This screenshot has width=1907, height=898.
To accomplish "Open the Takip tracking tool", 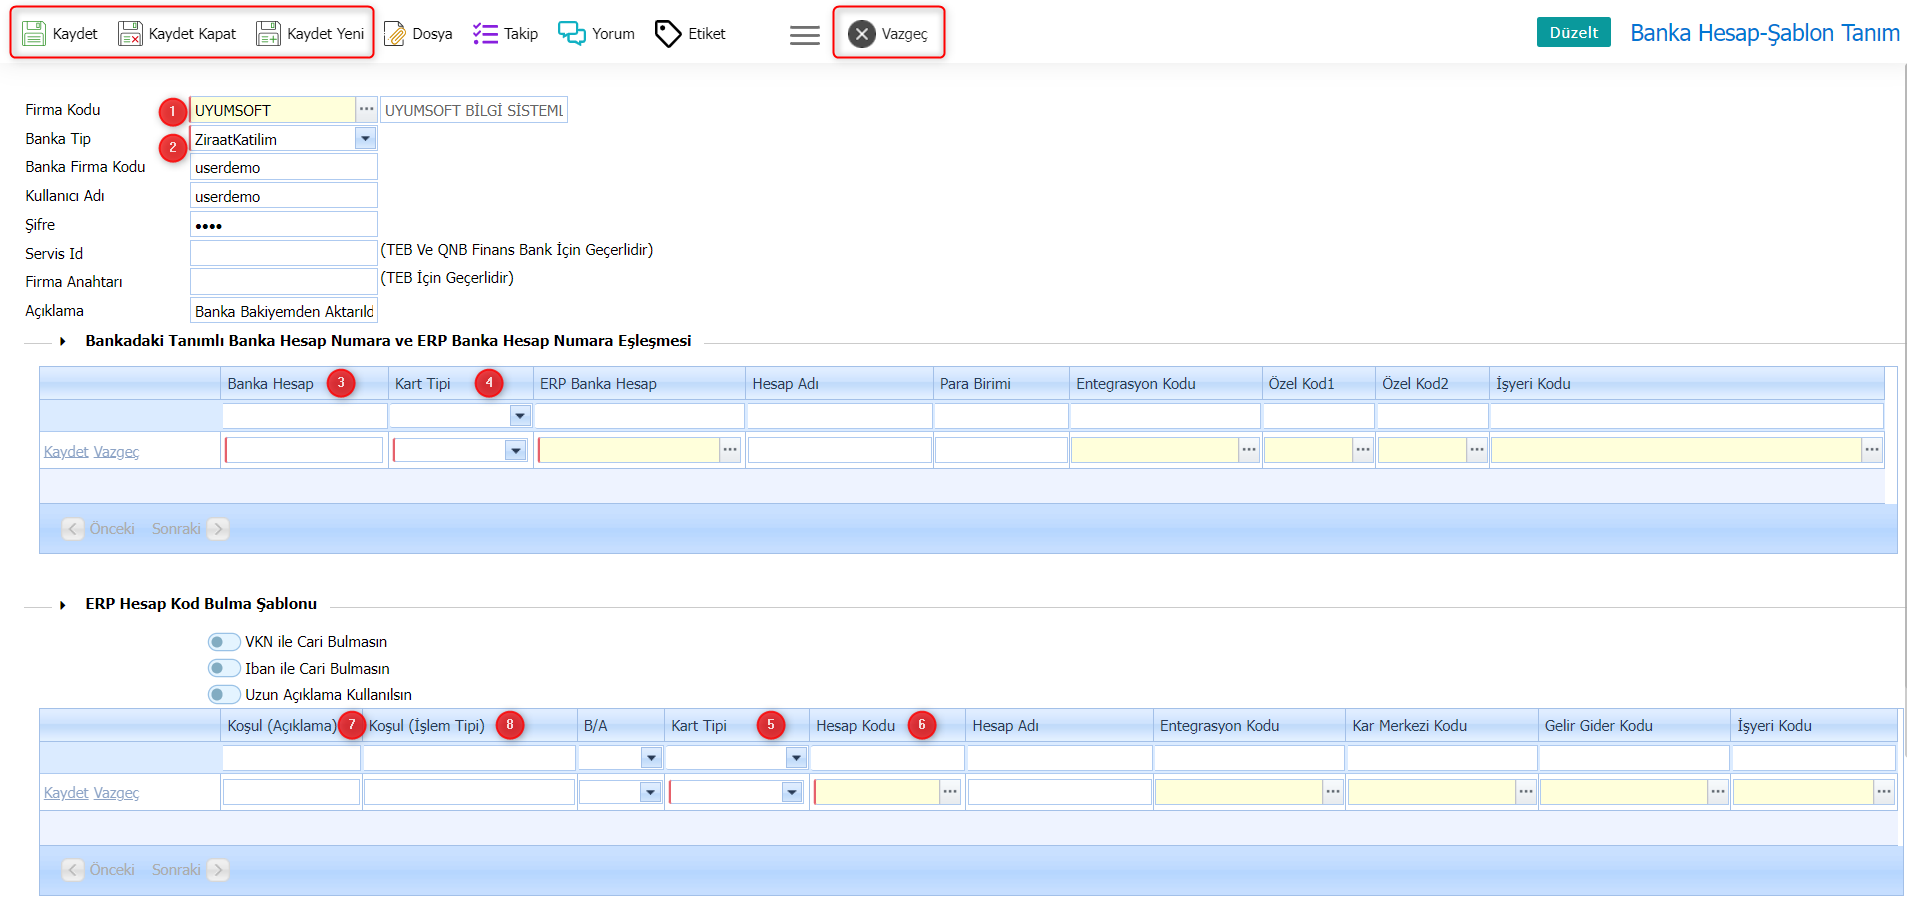I will coord(505,33).
